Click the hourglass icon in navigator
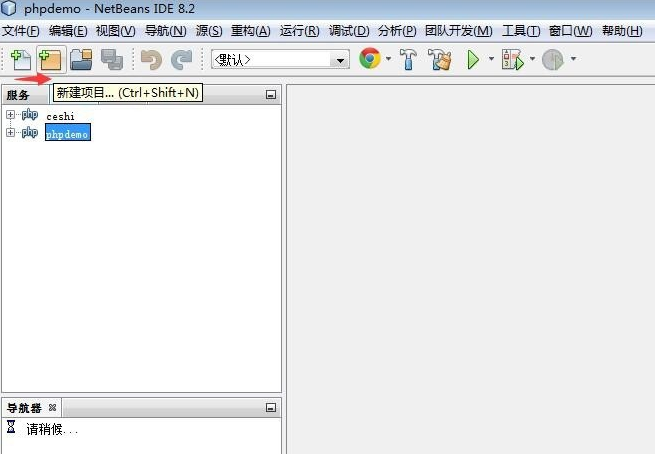Image resolution: width=655 pixels, height=454 pixels. [11, 427]
